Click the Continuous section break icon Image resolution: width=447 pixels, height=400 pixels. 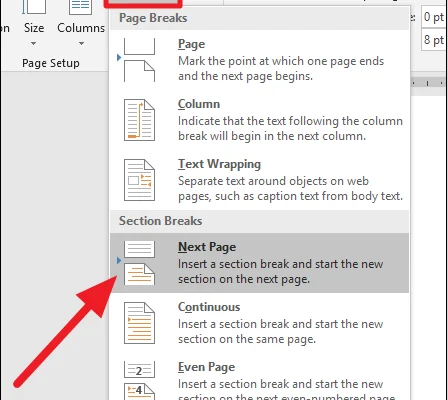point(139,323)
